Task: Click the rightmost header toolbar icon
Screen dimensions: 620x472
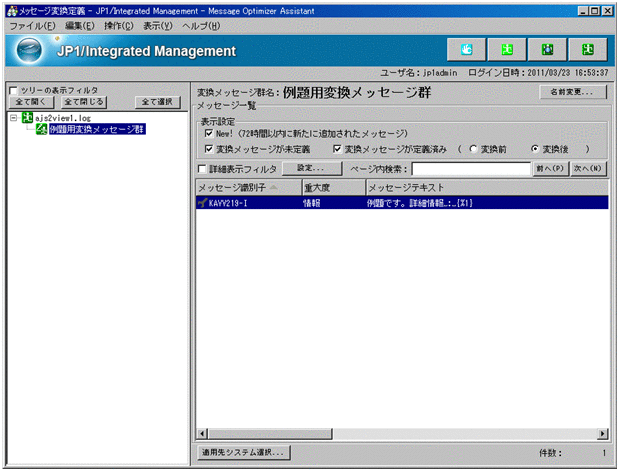Action: click(x=586, y=49)
